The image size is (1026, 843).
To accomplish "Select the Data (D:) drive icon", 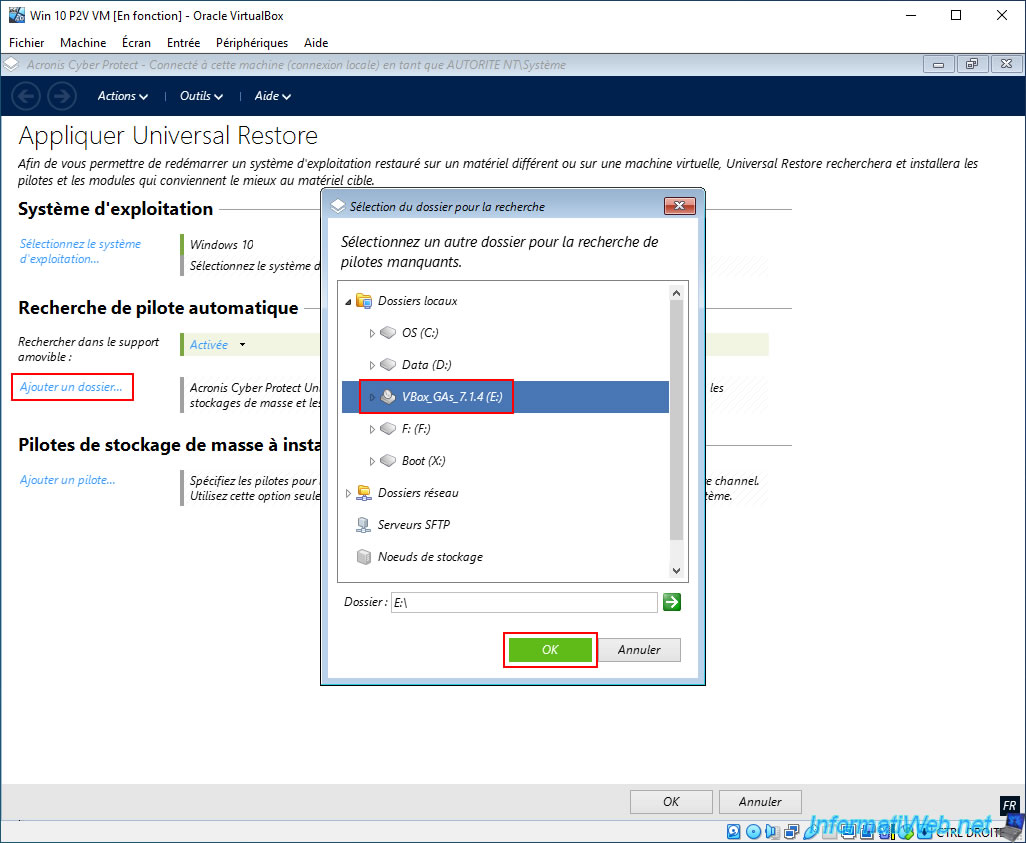I will pos(388,365).
